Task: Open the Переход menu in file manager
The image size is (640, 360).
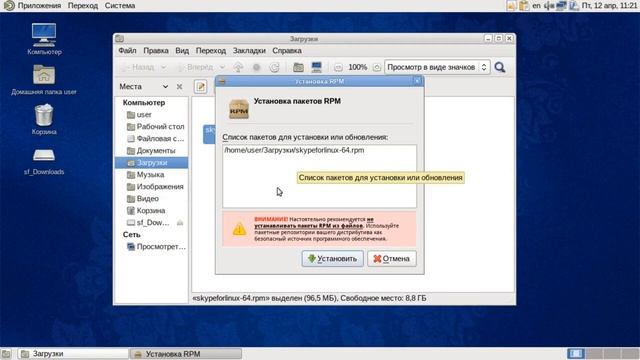Action: click(x=211, y=51)
